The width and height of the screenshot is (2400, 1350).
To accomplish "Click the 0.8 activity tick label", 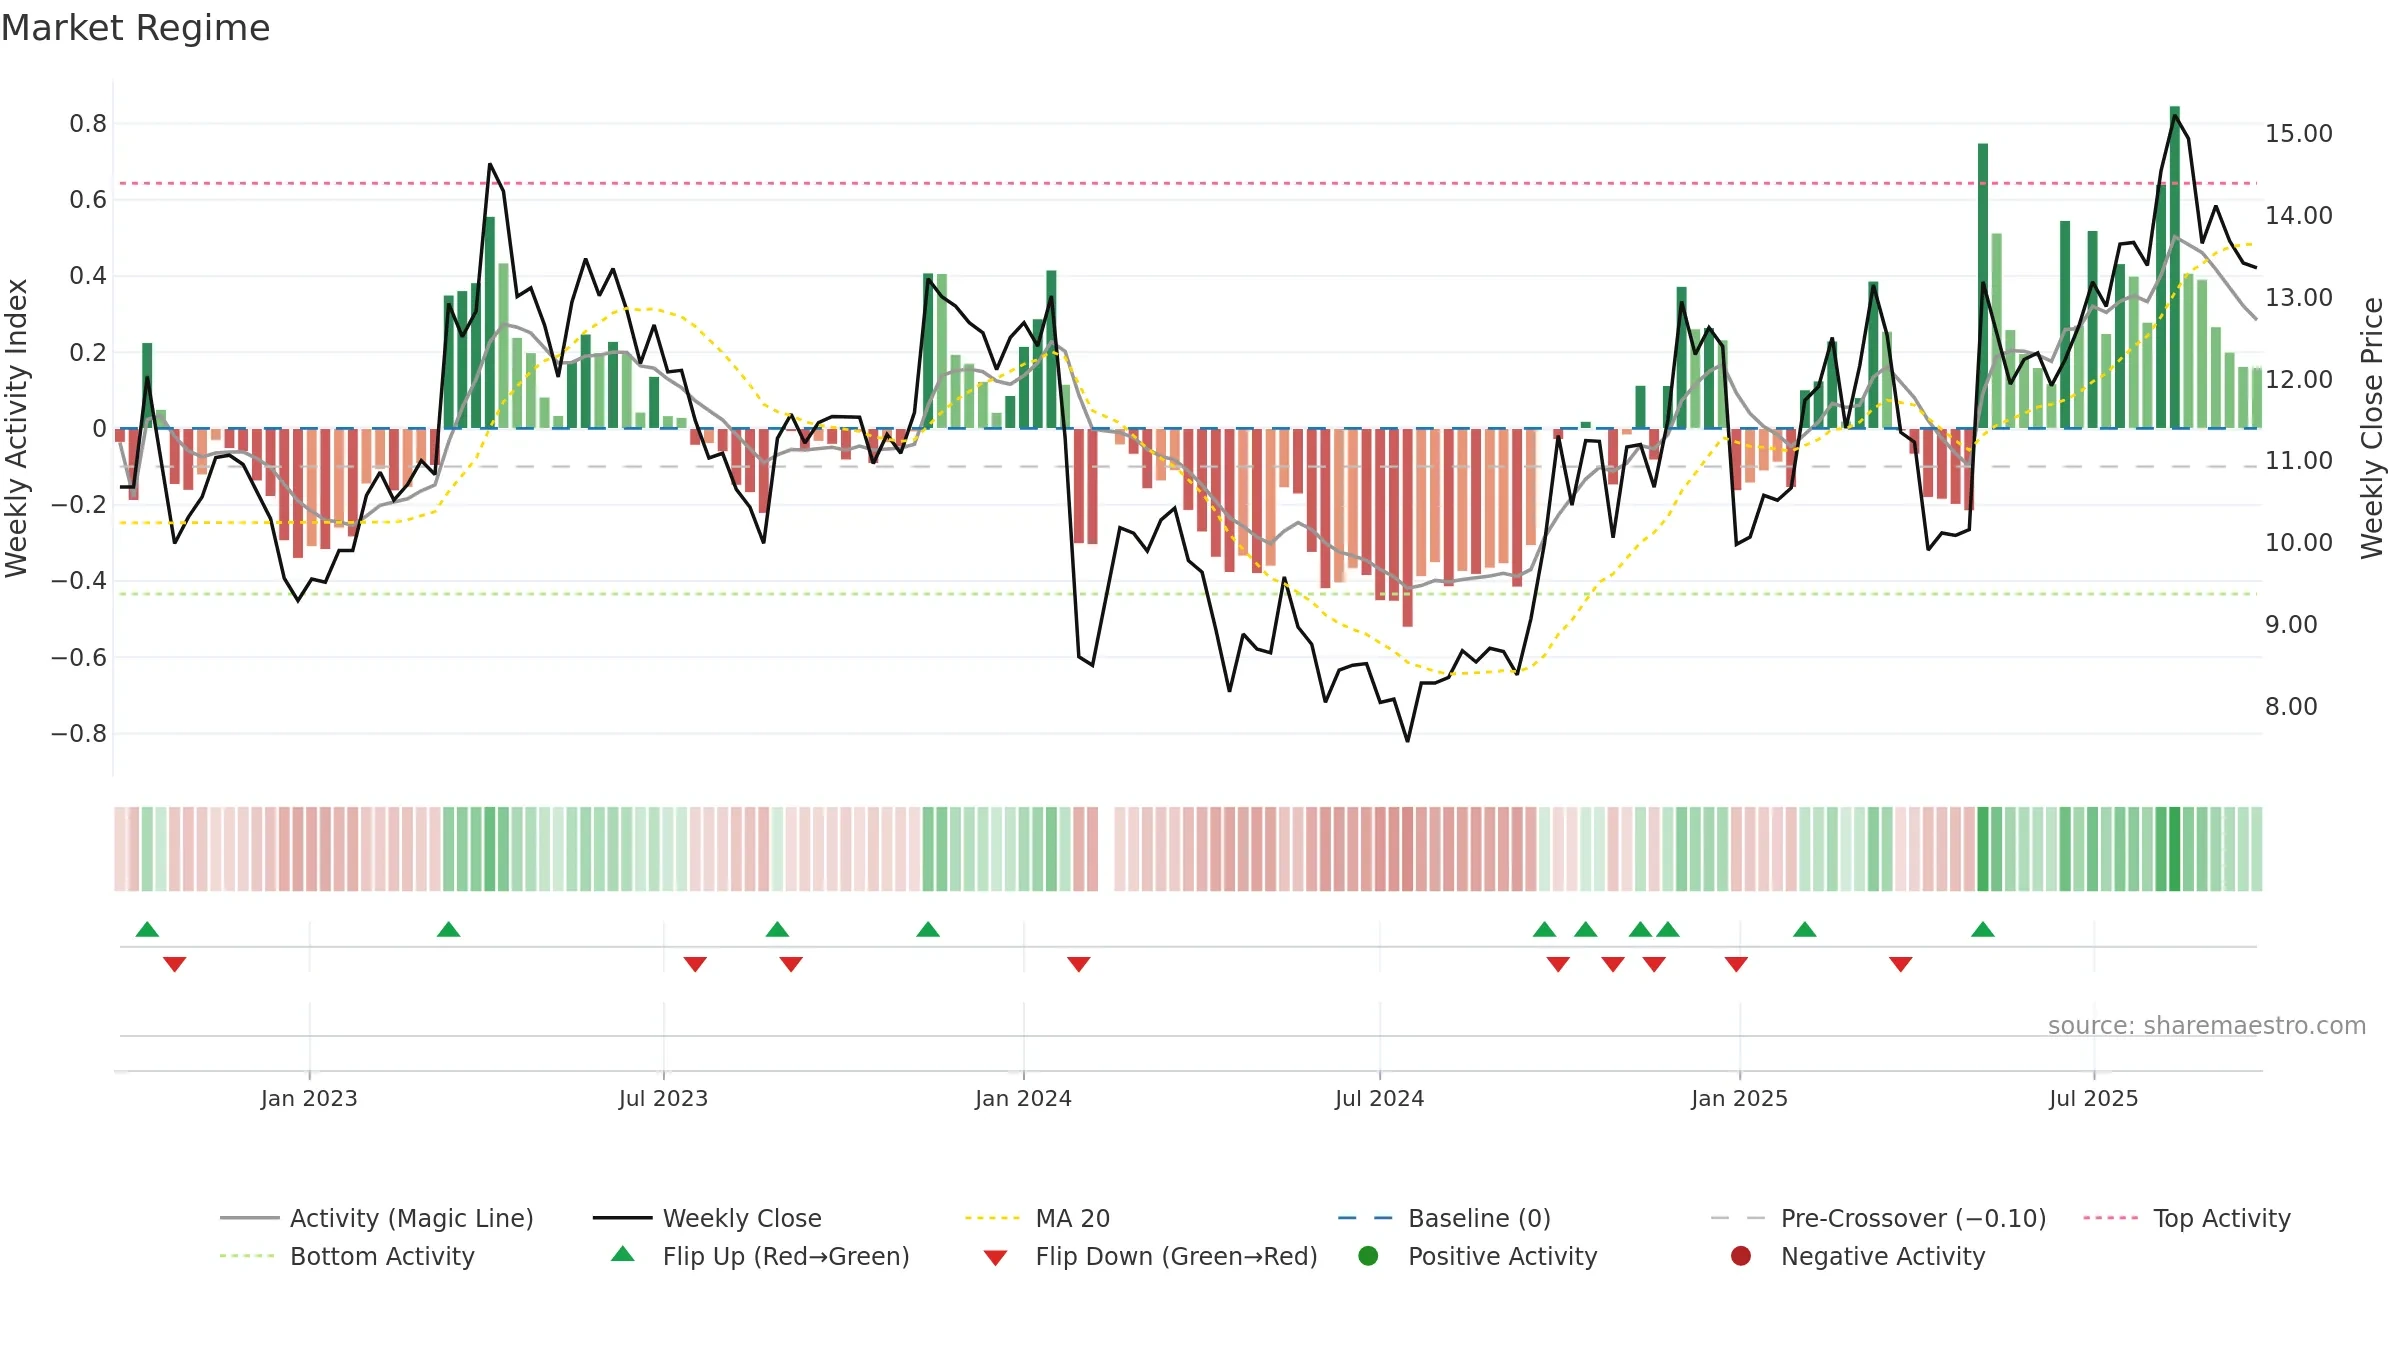I will [x=88, y=124].
